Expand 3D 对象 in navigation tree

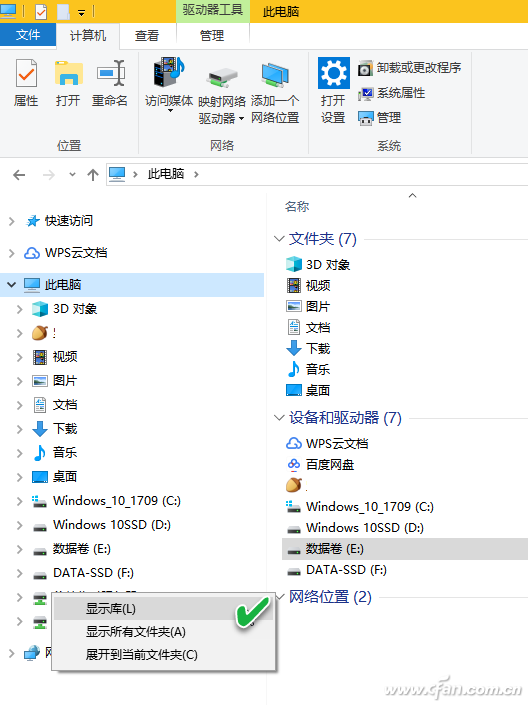click(19, 309)
